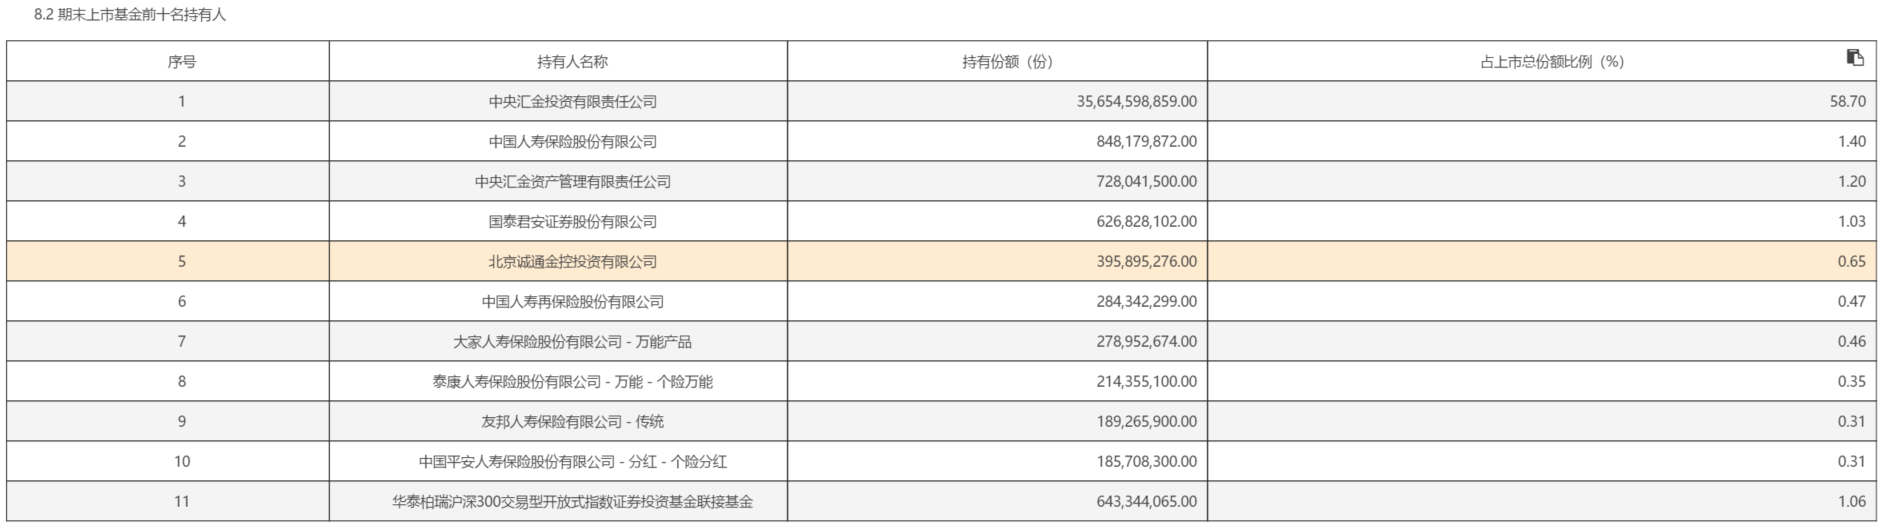Click the 占上市总份额比例（%） column header

(x=1551, y=62)
